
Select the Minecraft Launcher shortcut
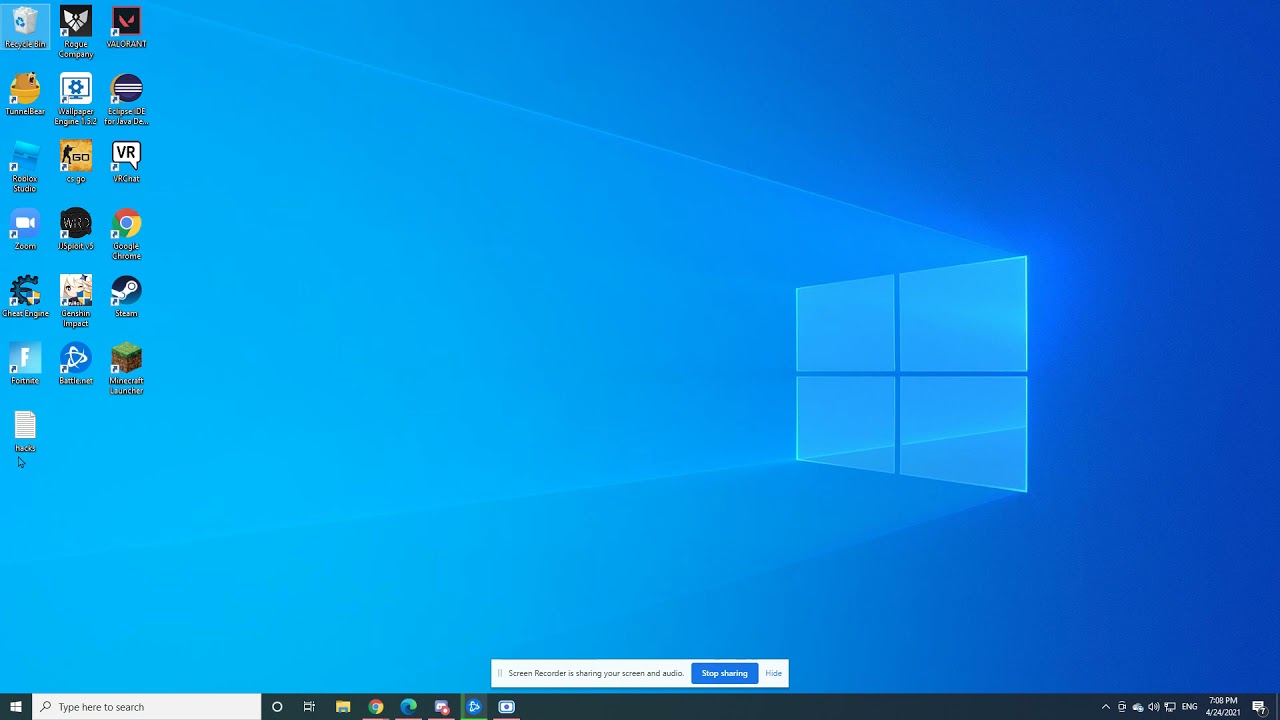point(126,369)
